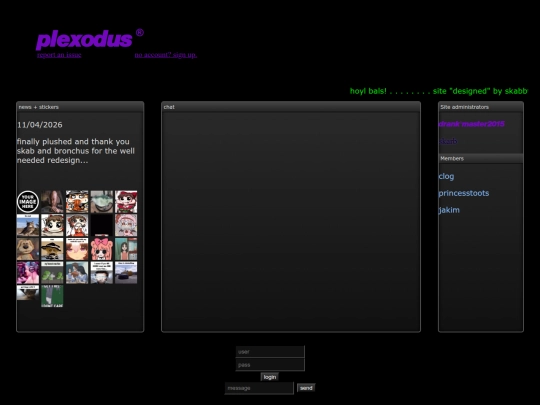540x405 pixels.
Task: Open the 'report an issue' link
Action: [59, 55]
